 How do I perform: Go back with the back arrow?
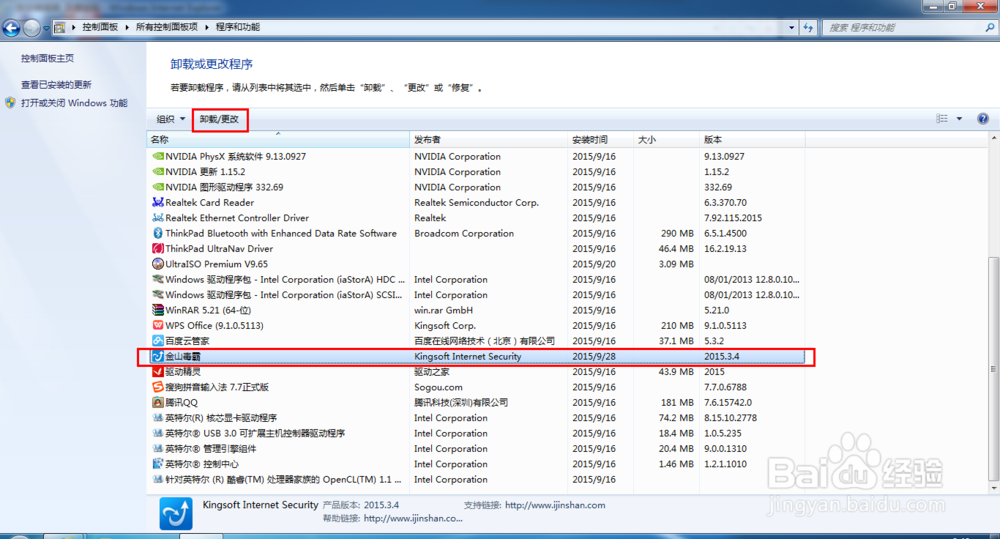point(11,27)
